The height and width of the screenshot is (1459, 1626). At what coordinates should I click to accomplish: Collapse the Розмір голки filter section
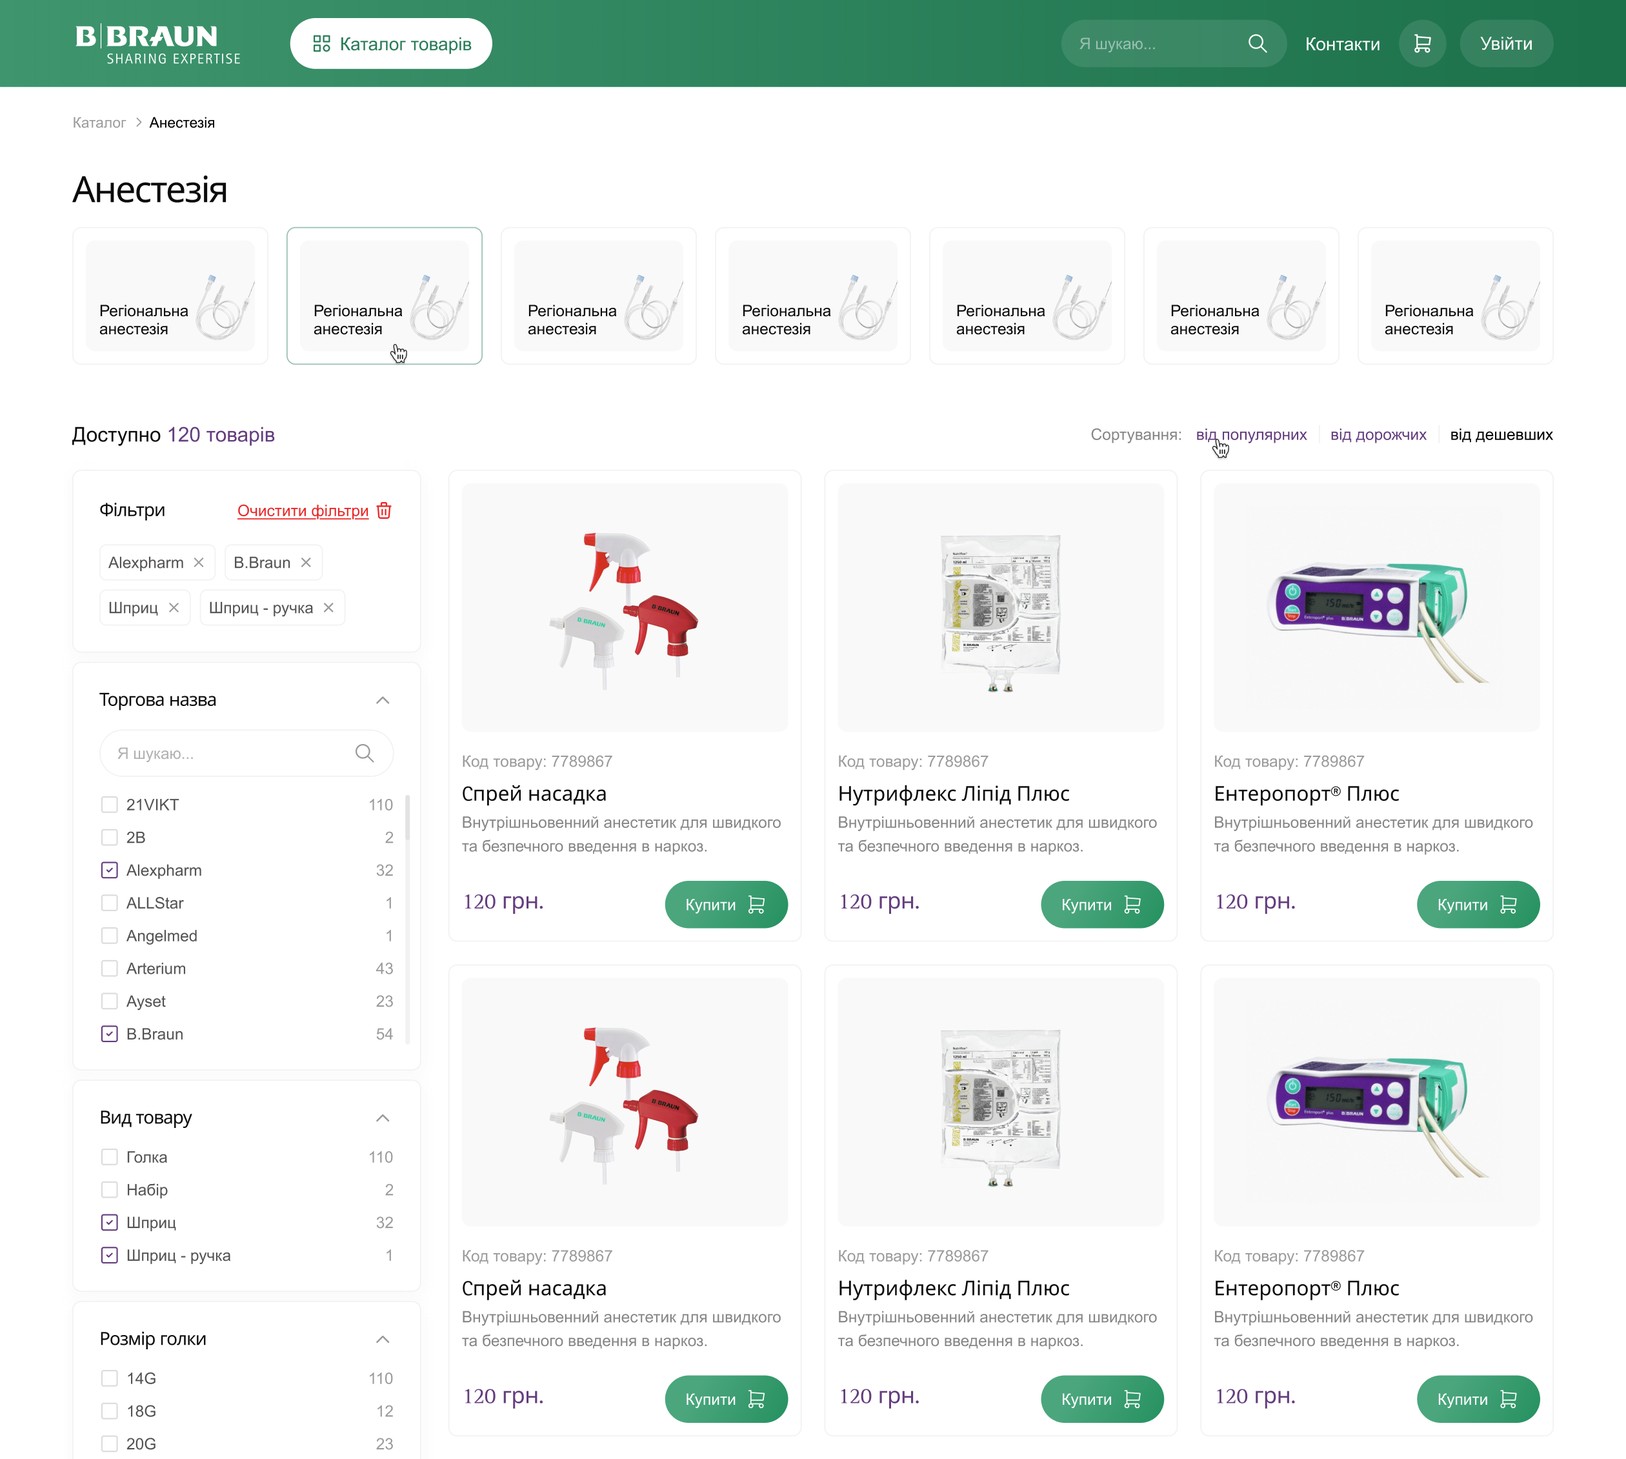tap(383, 1339)
